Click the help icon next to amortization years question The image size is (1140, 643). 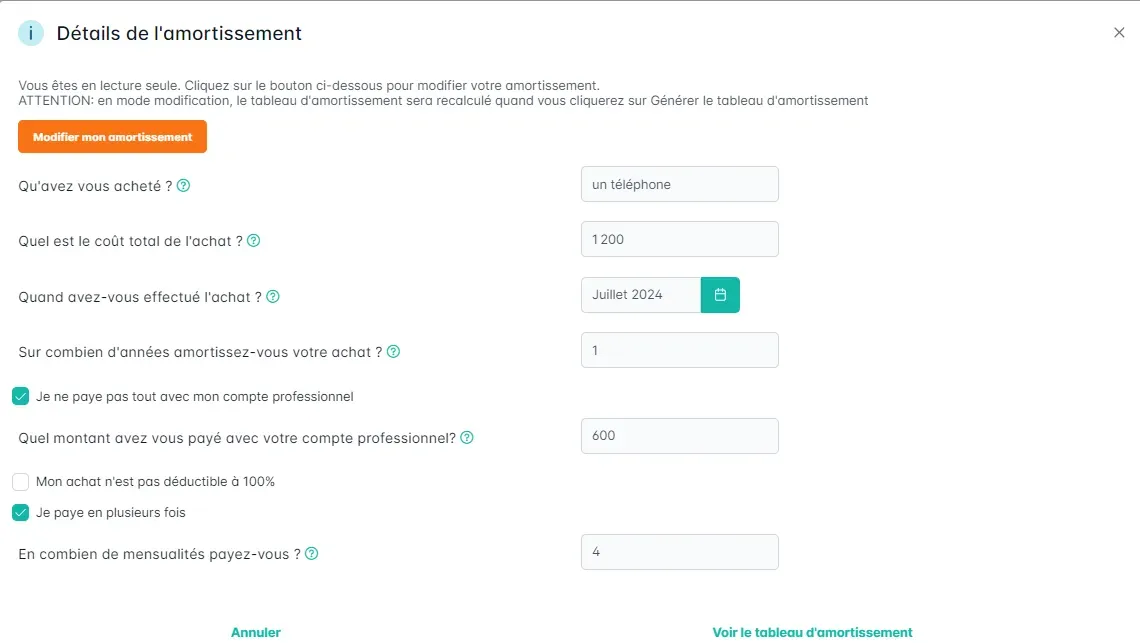[393, 352]
